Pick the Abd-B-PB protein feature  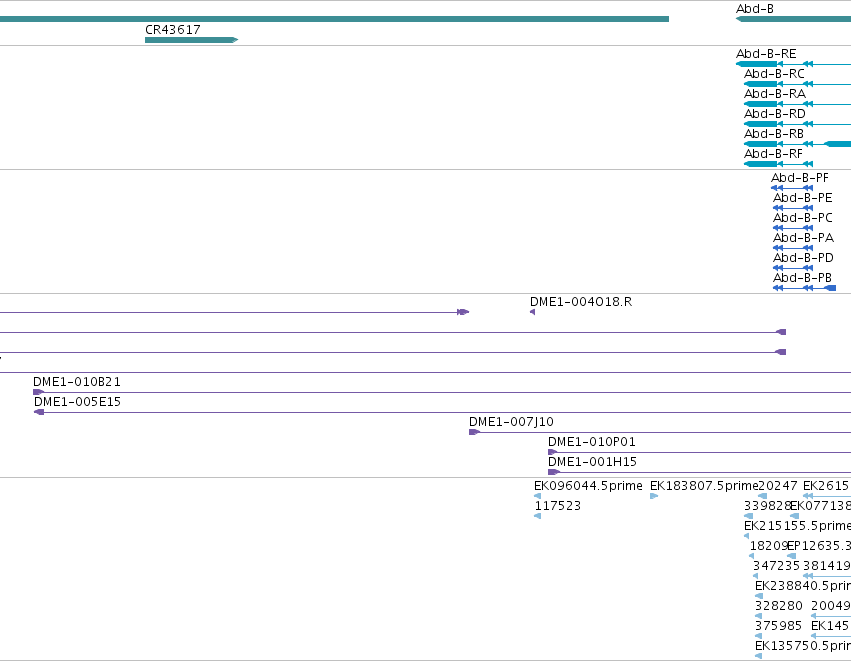[x=805, y=288]
